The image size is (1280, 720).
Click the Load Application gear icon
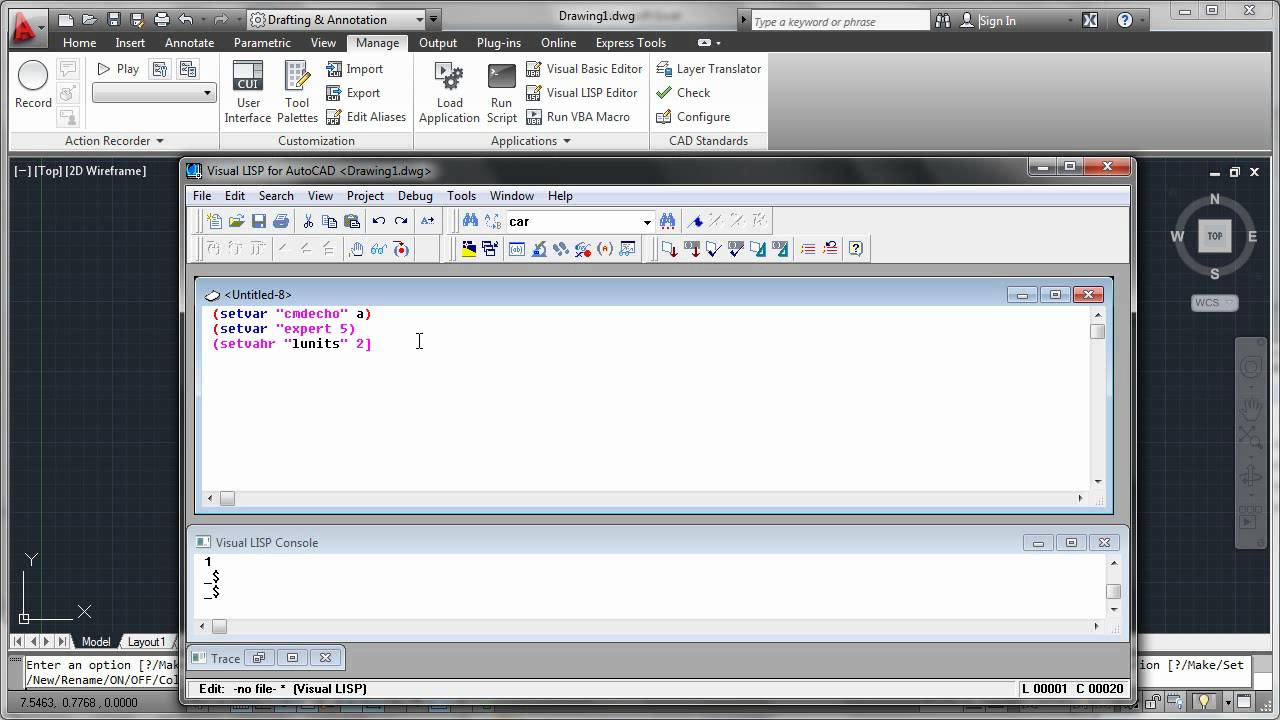(x=449, y=92)
